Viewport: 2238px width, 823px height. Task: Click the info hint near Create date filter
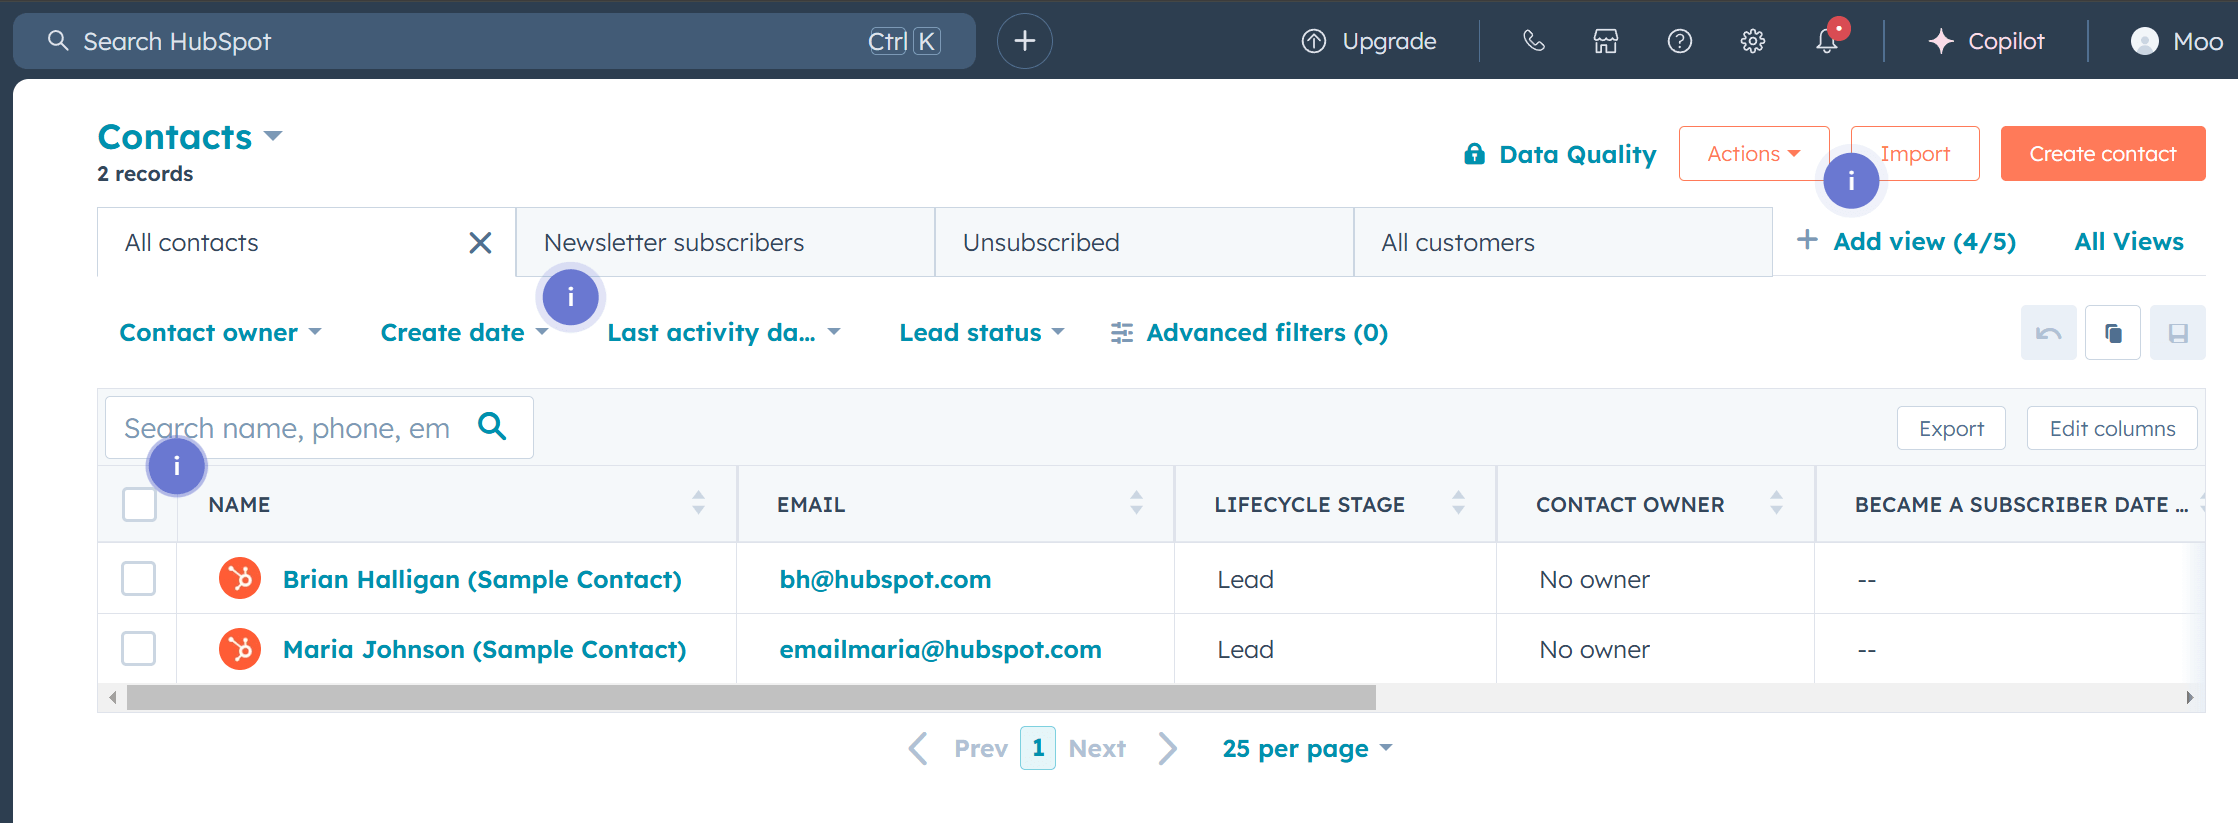point(570,297)
